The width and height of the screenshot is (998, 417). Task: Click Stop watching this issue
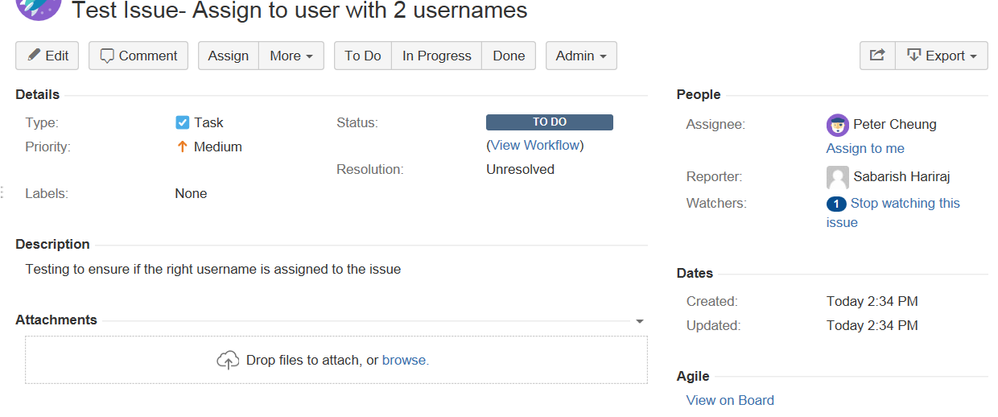point(893,213)
